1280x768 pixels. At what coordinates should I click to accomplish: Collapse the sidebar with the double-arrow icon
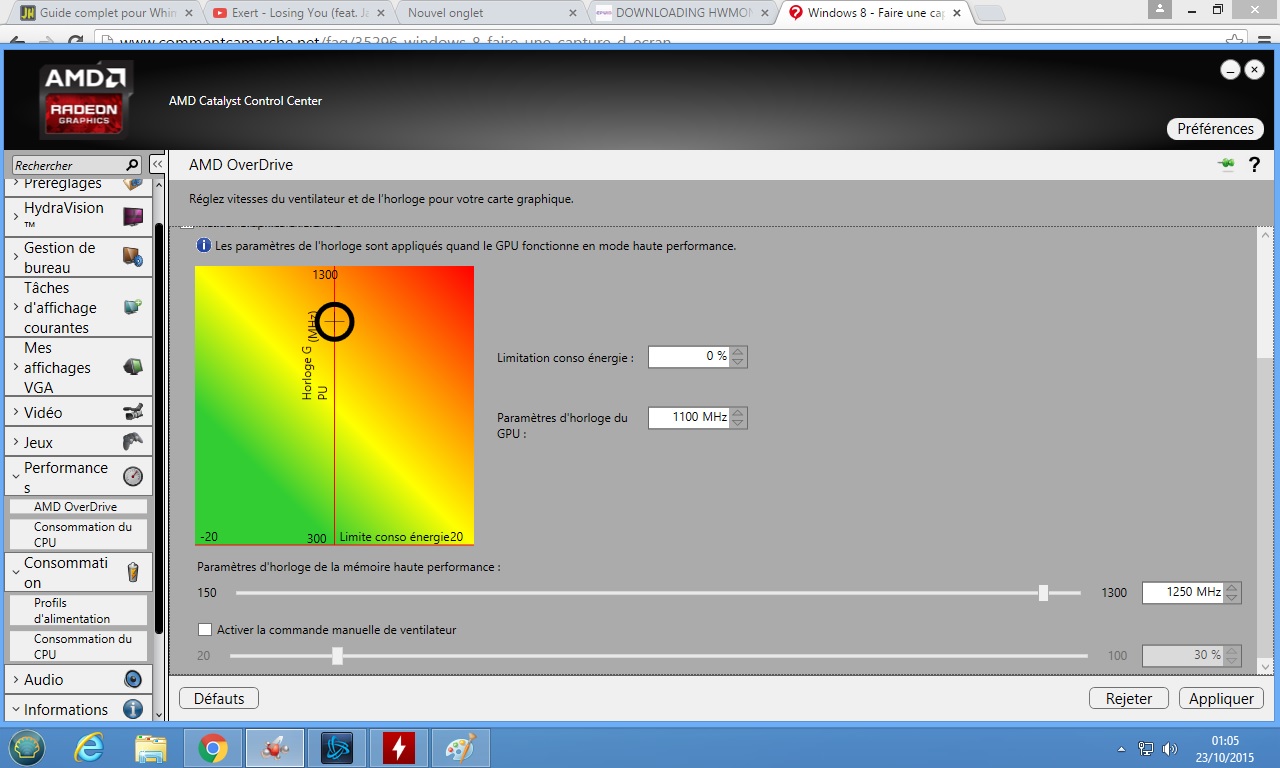pyautogui.click(x=158, y=164)
